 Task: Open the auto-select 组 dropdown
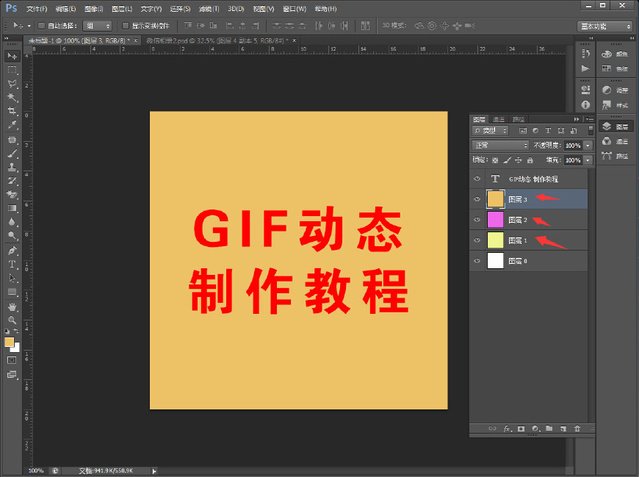97,26
